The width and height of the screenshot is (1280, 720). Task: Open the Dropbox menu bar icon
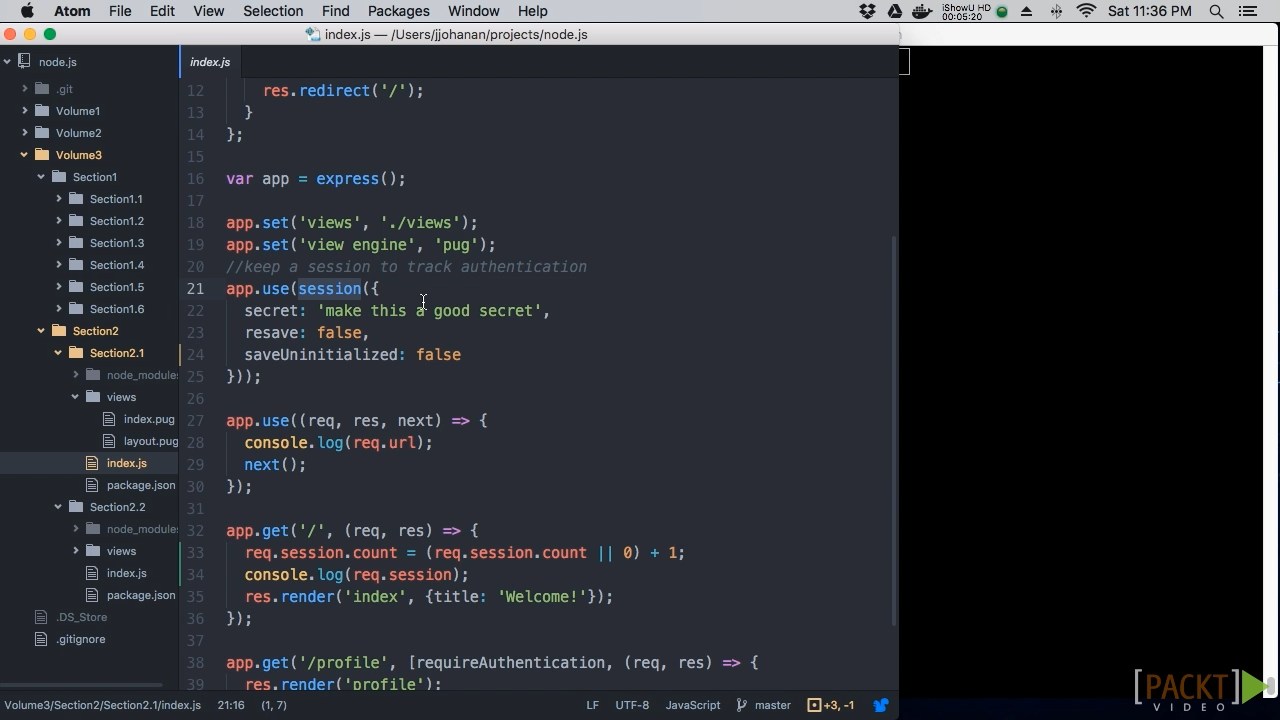pyautogui.click(x=868, y=11)
